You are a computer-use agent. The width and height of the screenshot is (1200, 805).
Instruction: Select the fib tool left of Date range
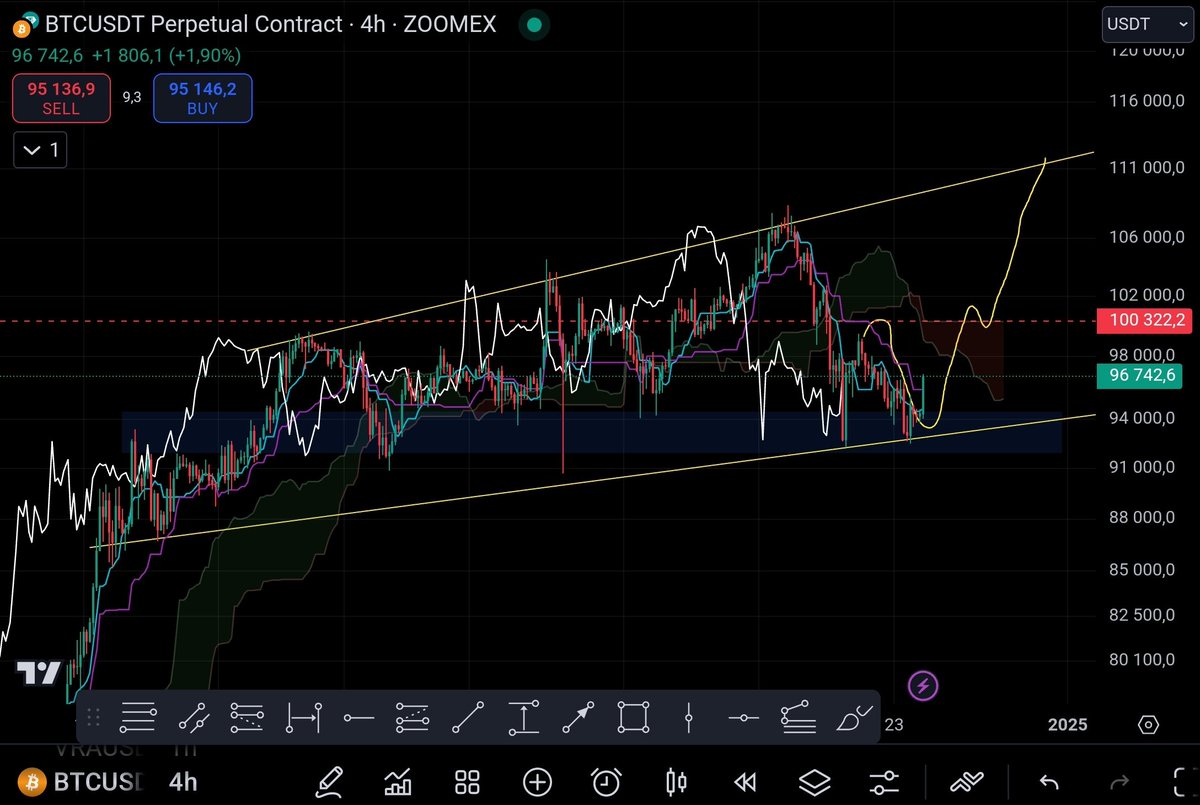(x=247, y=716)
